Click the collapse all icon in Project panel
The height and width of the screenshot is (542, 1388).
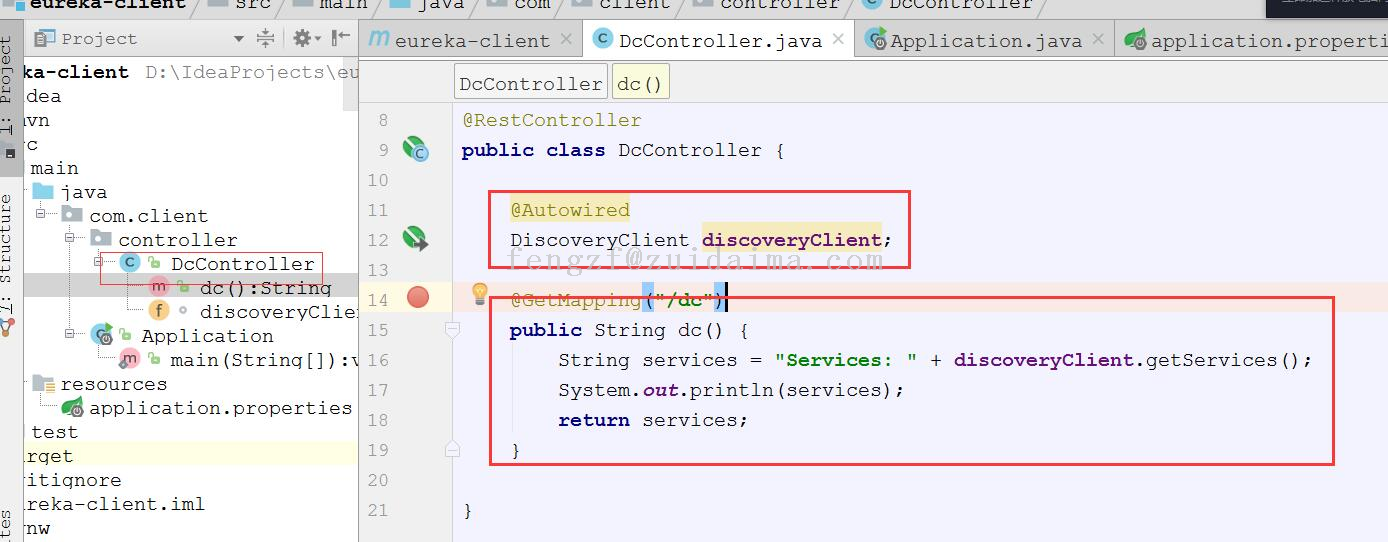point(266,39)
